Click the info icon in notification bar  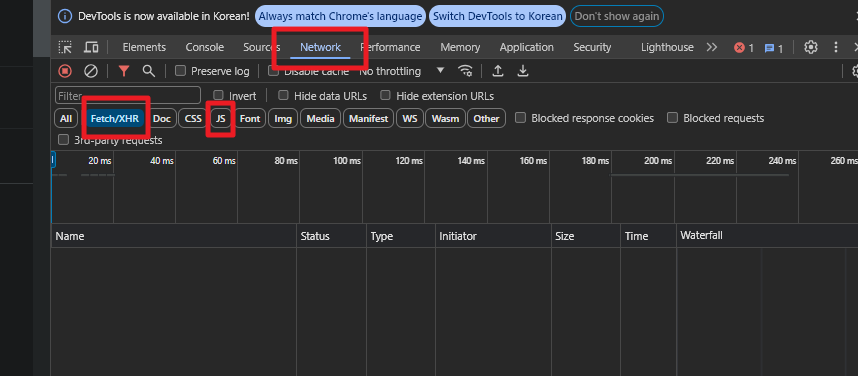pos(65,16)
